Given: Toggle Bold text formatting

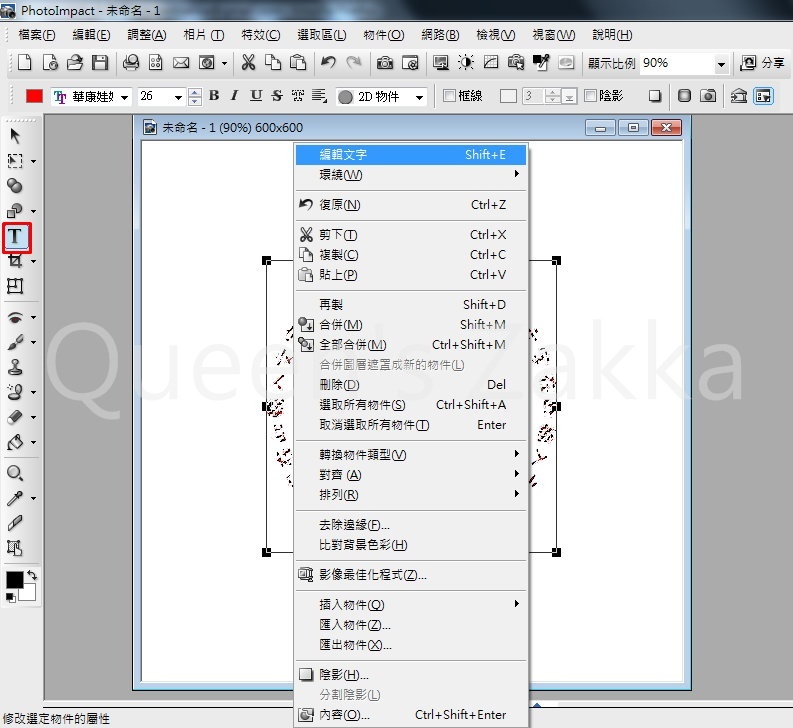Looking at the screenshot, I should point(214,95).
